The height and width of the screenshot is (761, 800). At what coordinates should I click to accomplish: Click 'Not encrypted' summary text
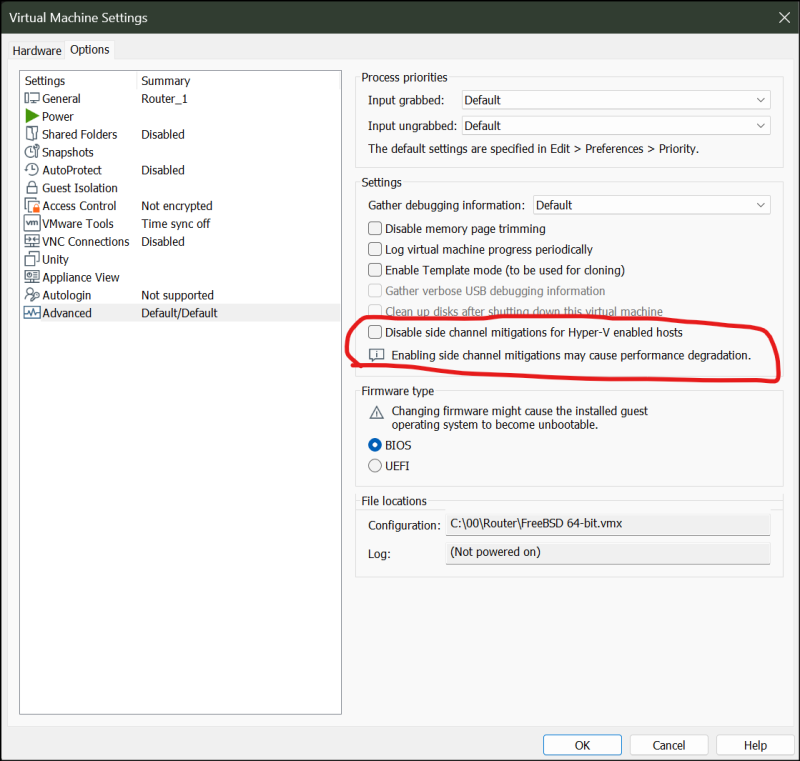point(177,206)
